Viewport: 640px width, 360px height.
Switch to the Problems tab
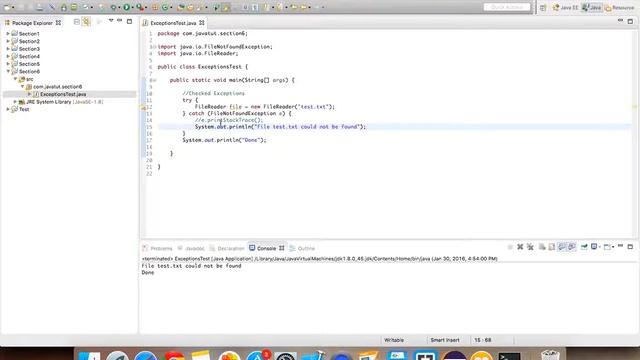coord(158,248)
